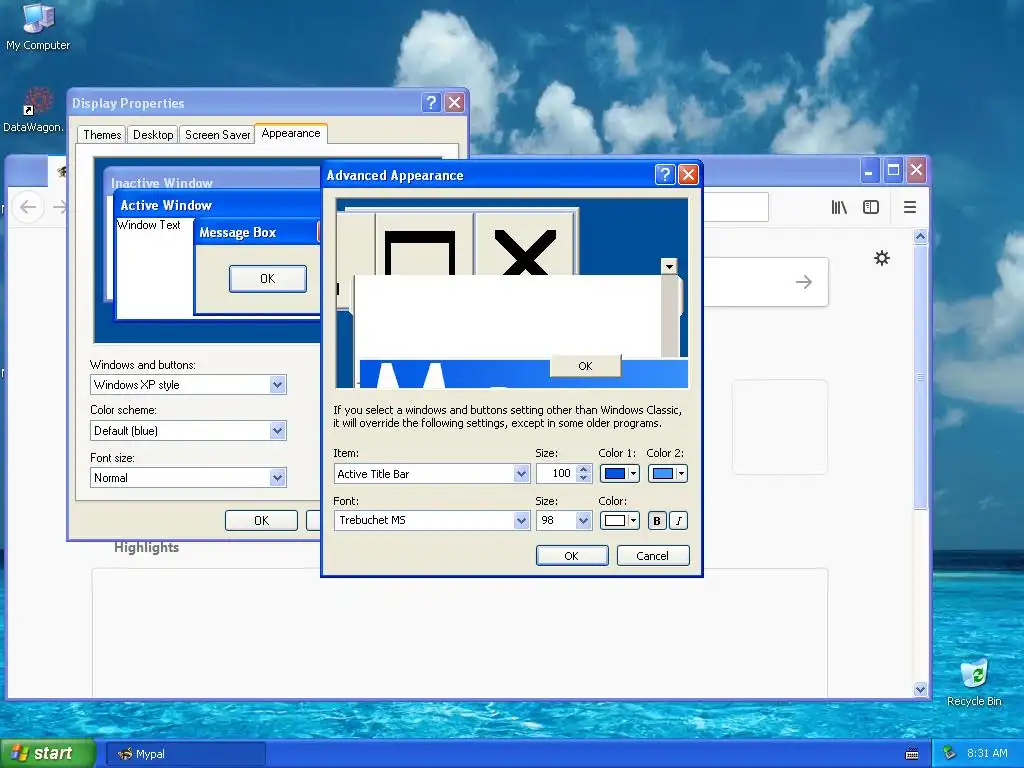Open the font Size dropdown showing 98
Image resolution: width=1024 pixels, height=768 pixels.
click(583, 520)
